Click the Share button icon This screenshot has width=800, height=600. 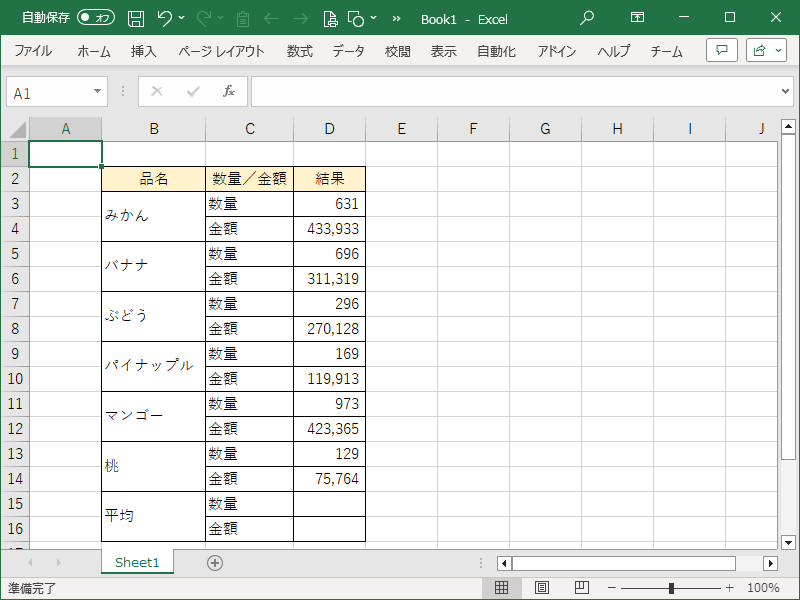(760, 50)
